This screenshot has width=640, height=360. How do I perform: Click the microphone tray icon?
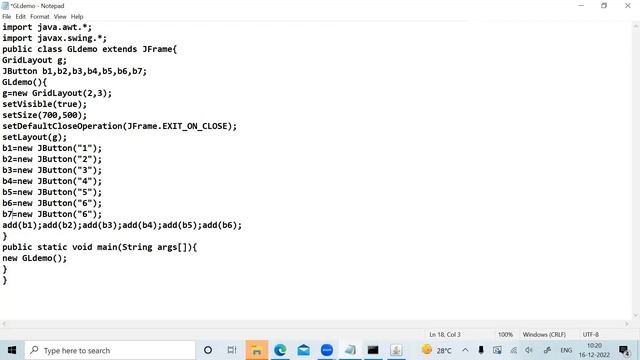coord(481,350)
